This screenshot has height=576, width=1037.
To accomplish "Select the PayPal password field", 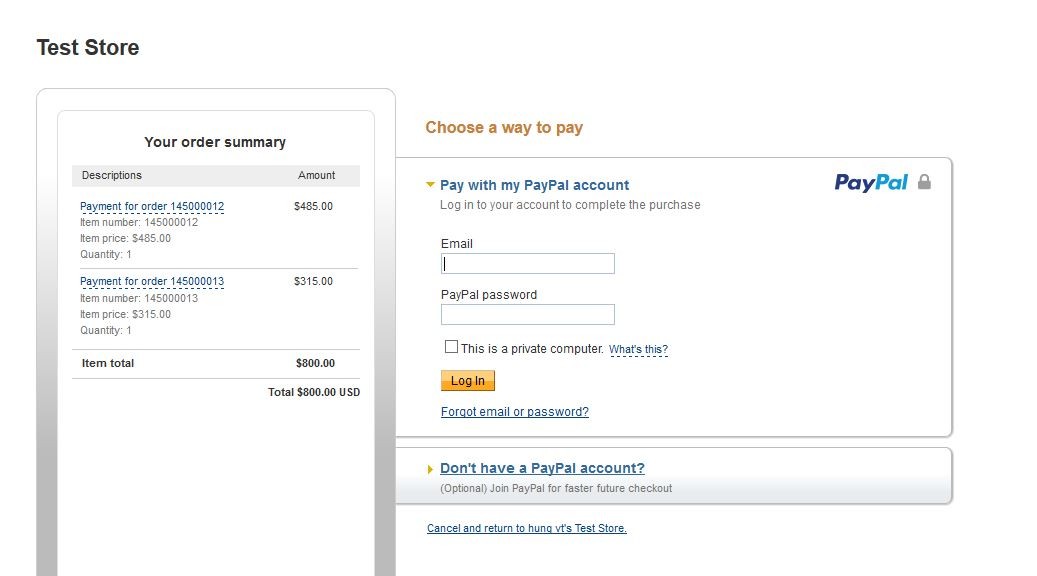I will (x=528, y=314).
